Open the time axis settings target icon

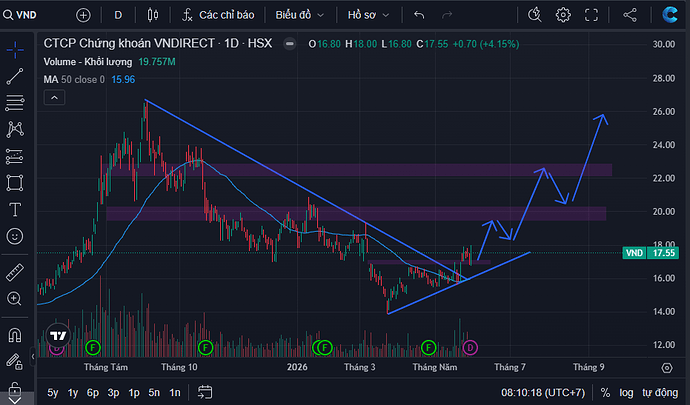coord(667,368)
